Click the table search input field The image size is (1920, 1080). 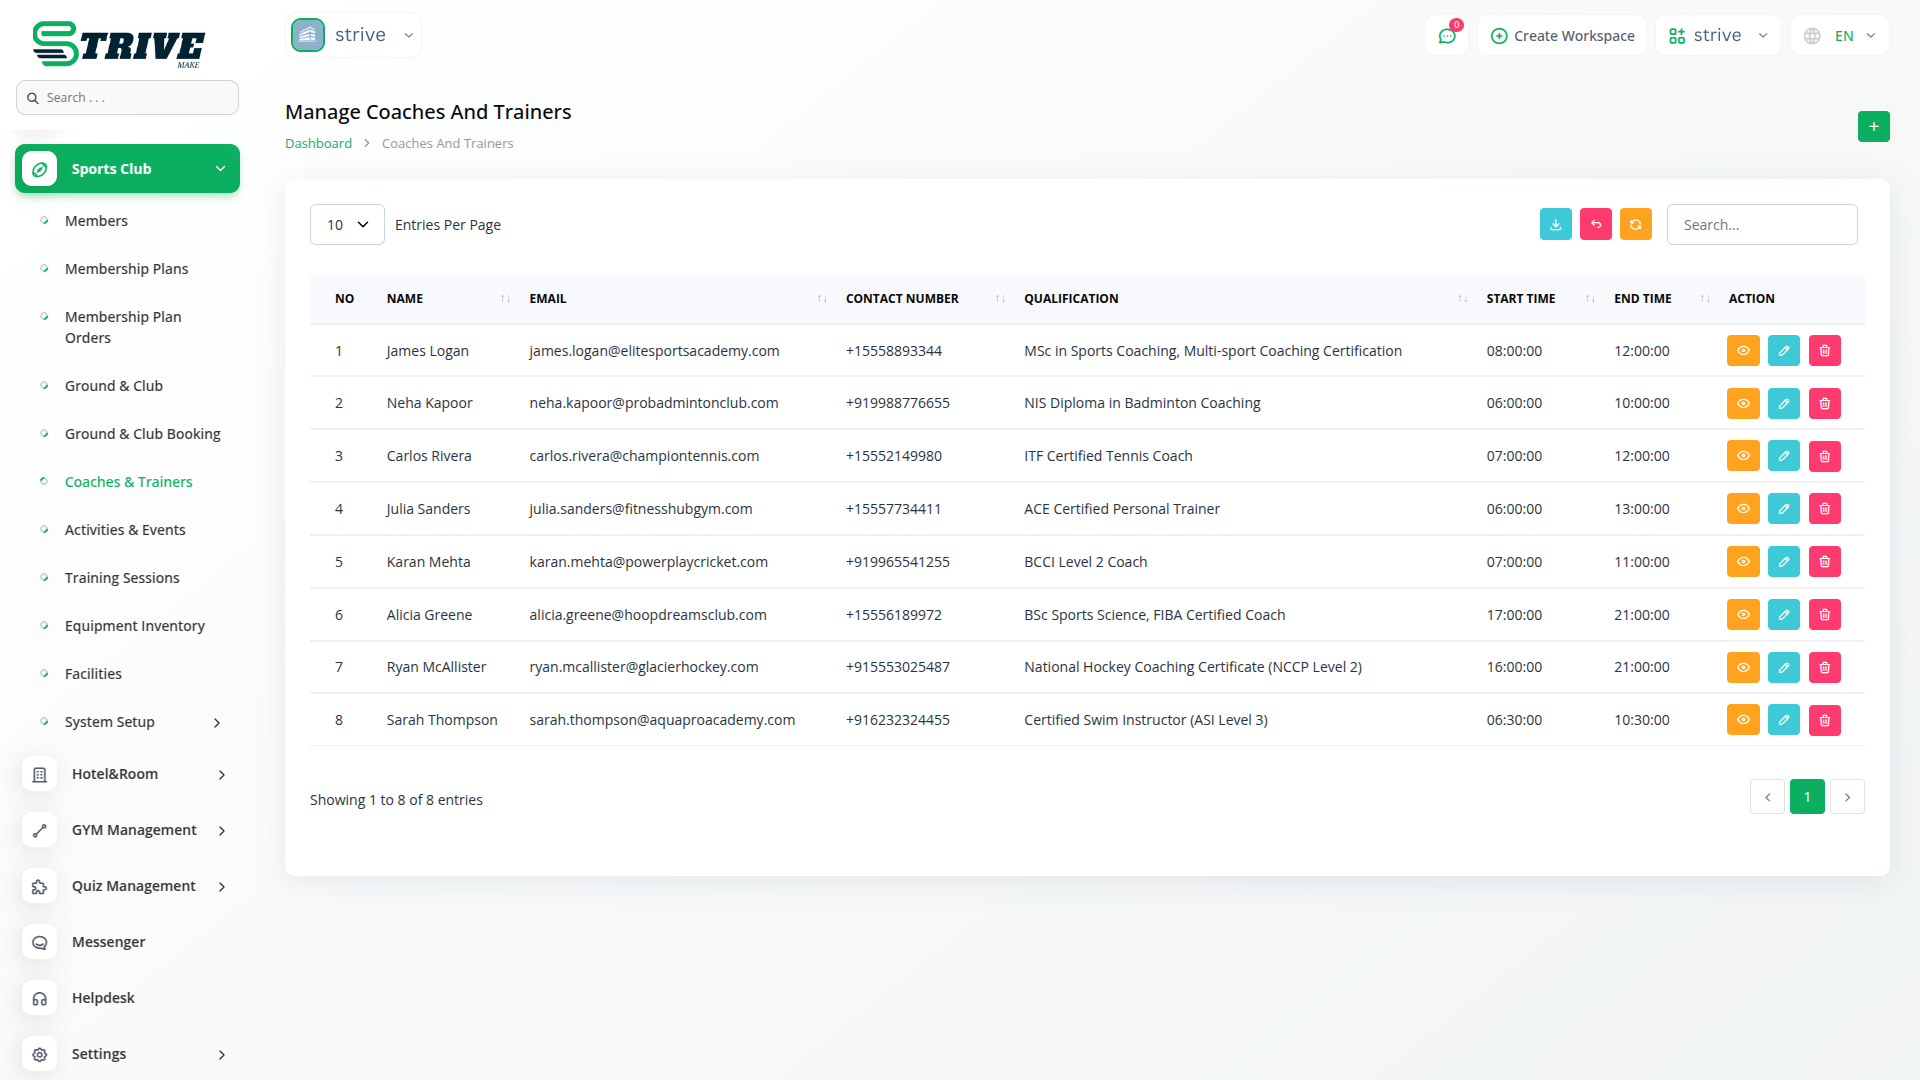click(1761, 225)
